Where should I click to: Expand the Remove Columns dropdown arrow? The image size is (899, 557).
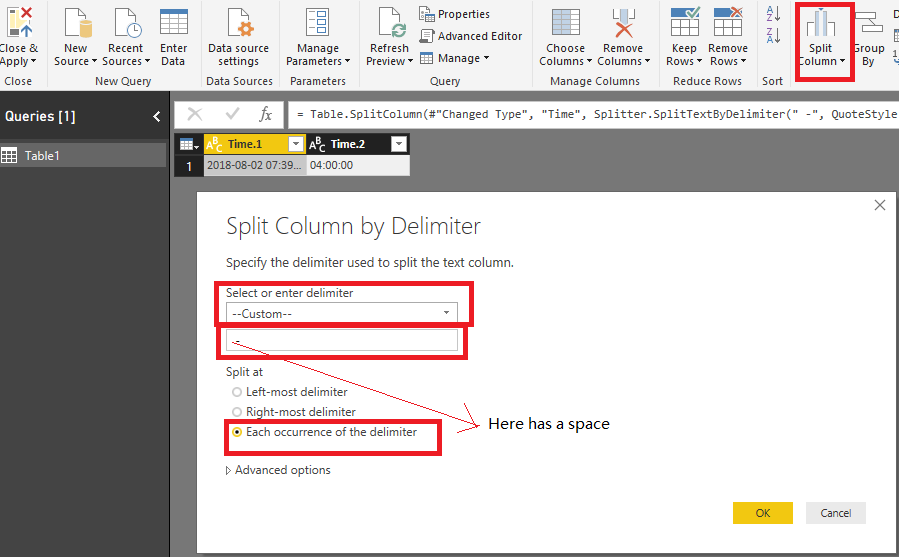[647, 61]
